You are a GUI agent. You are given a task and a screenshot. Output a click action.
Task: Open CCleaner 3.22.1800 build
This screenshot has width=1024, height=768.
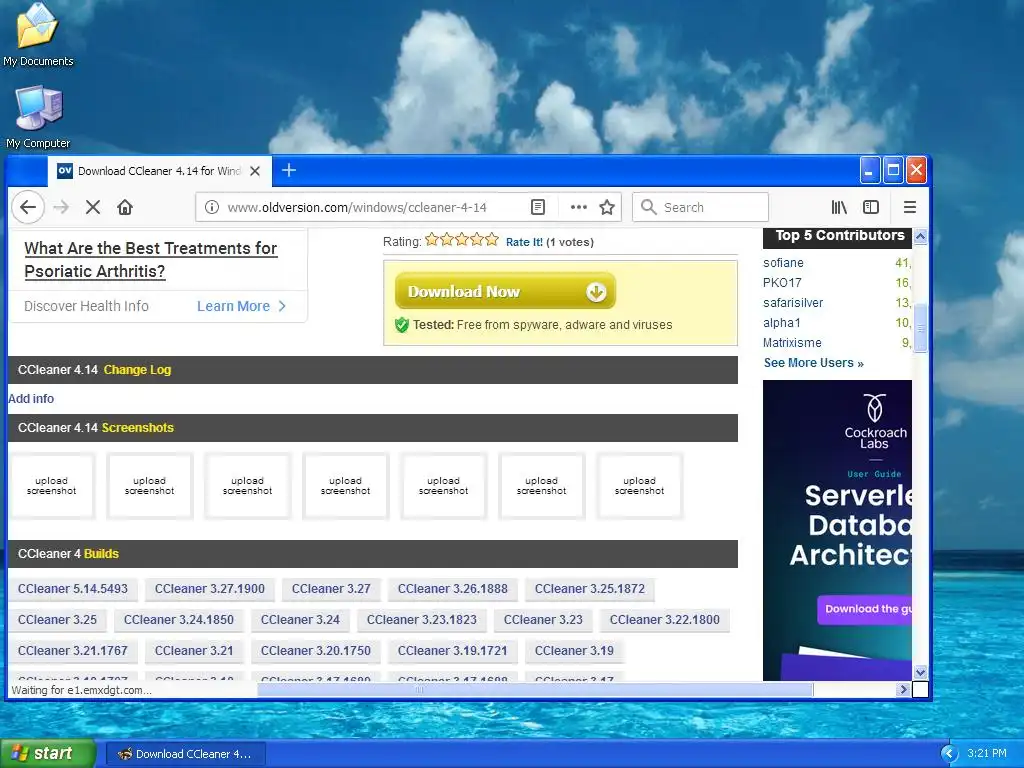[x=665, y=620]
